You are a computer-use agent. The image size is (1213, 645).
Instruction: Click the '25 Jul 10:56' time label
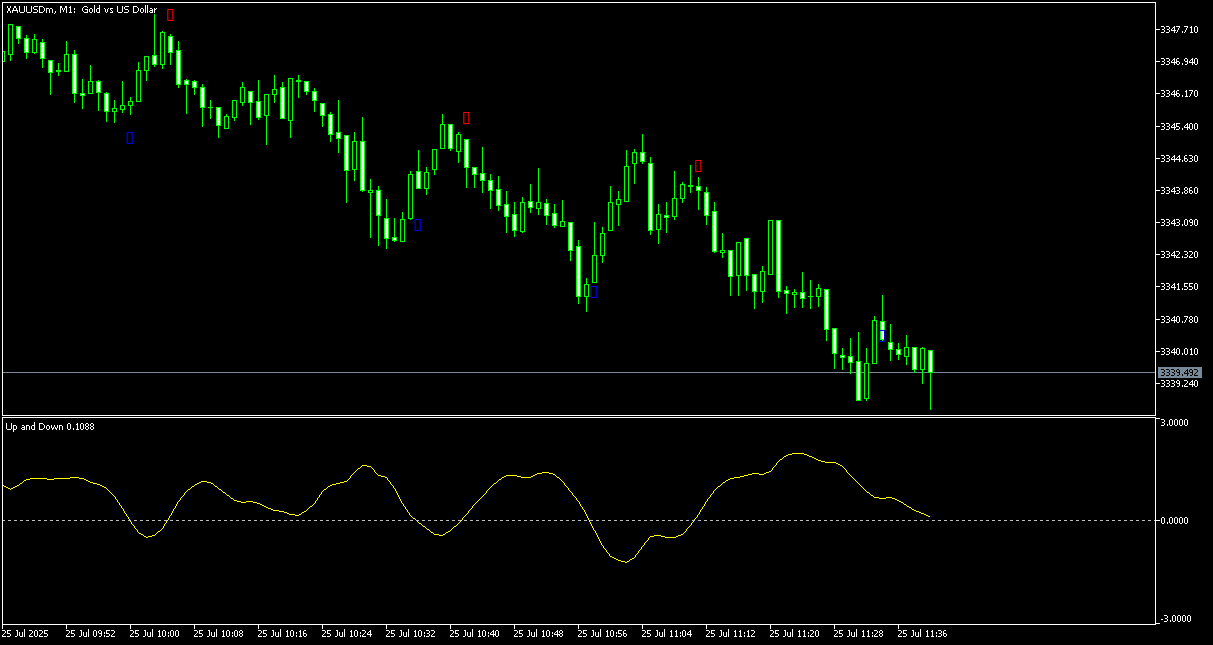pyautogui.click(x=603, y=634)
